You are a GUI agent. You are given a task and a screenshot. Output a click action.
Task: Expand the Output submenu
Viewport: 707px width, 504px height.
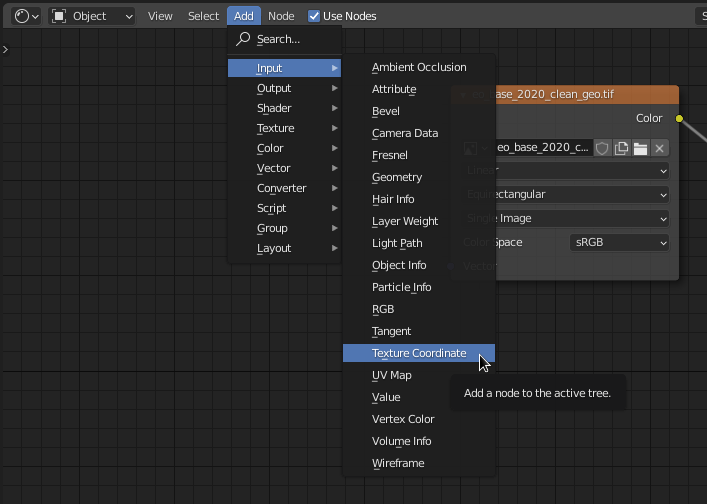coord(285,88)
